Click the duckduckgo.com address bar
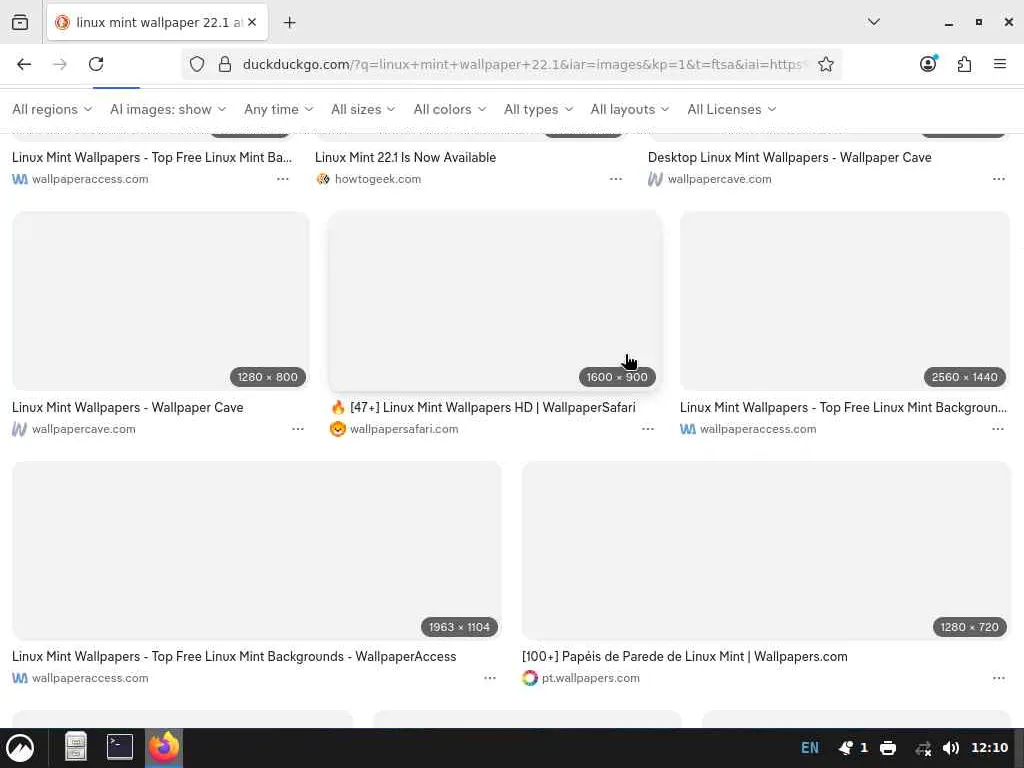 pos(522,64)
